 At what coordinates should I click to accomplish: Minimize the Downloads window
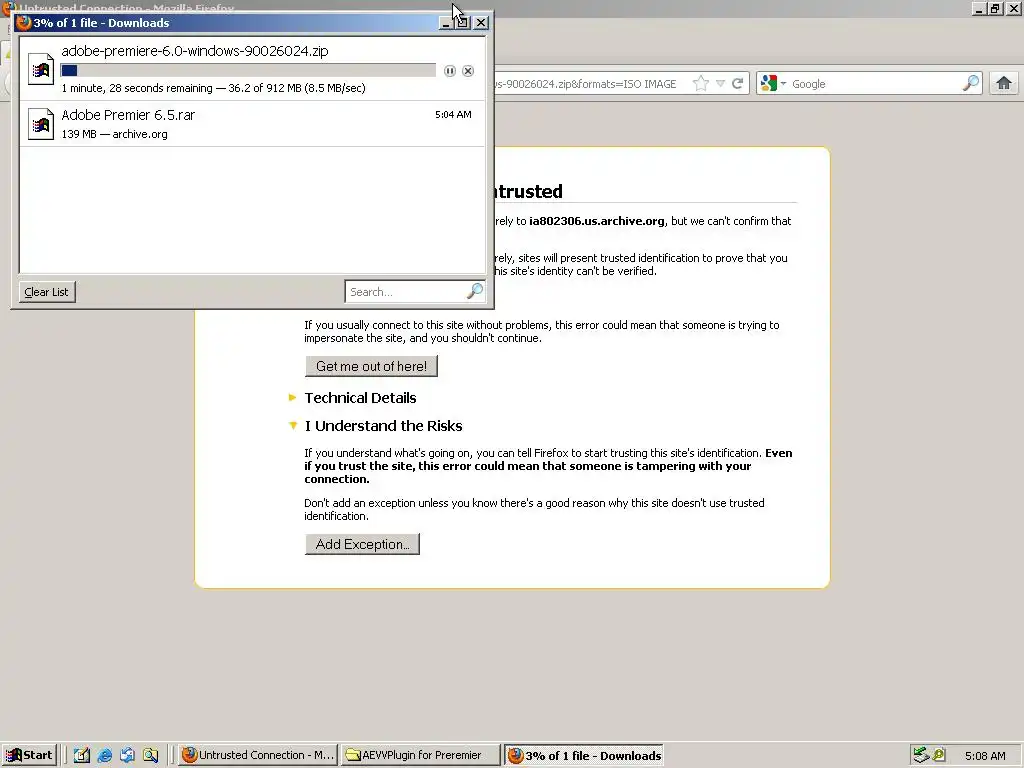click(445, 23)
